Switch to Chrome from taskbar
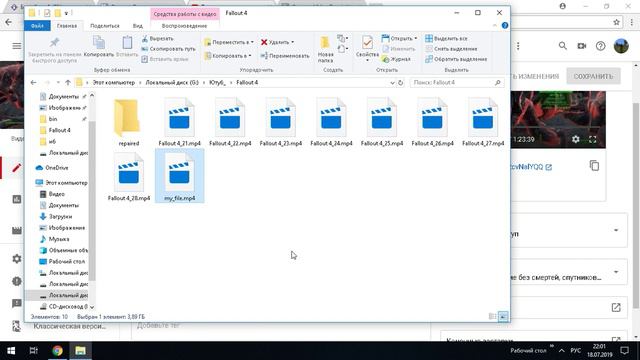The height and width of the screenshot is (360, 640). (x=57, y=351)
